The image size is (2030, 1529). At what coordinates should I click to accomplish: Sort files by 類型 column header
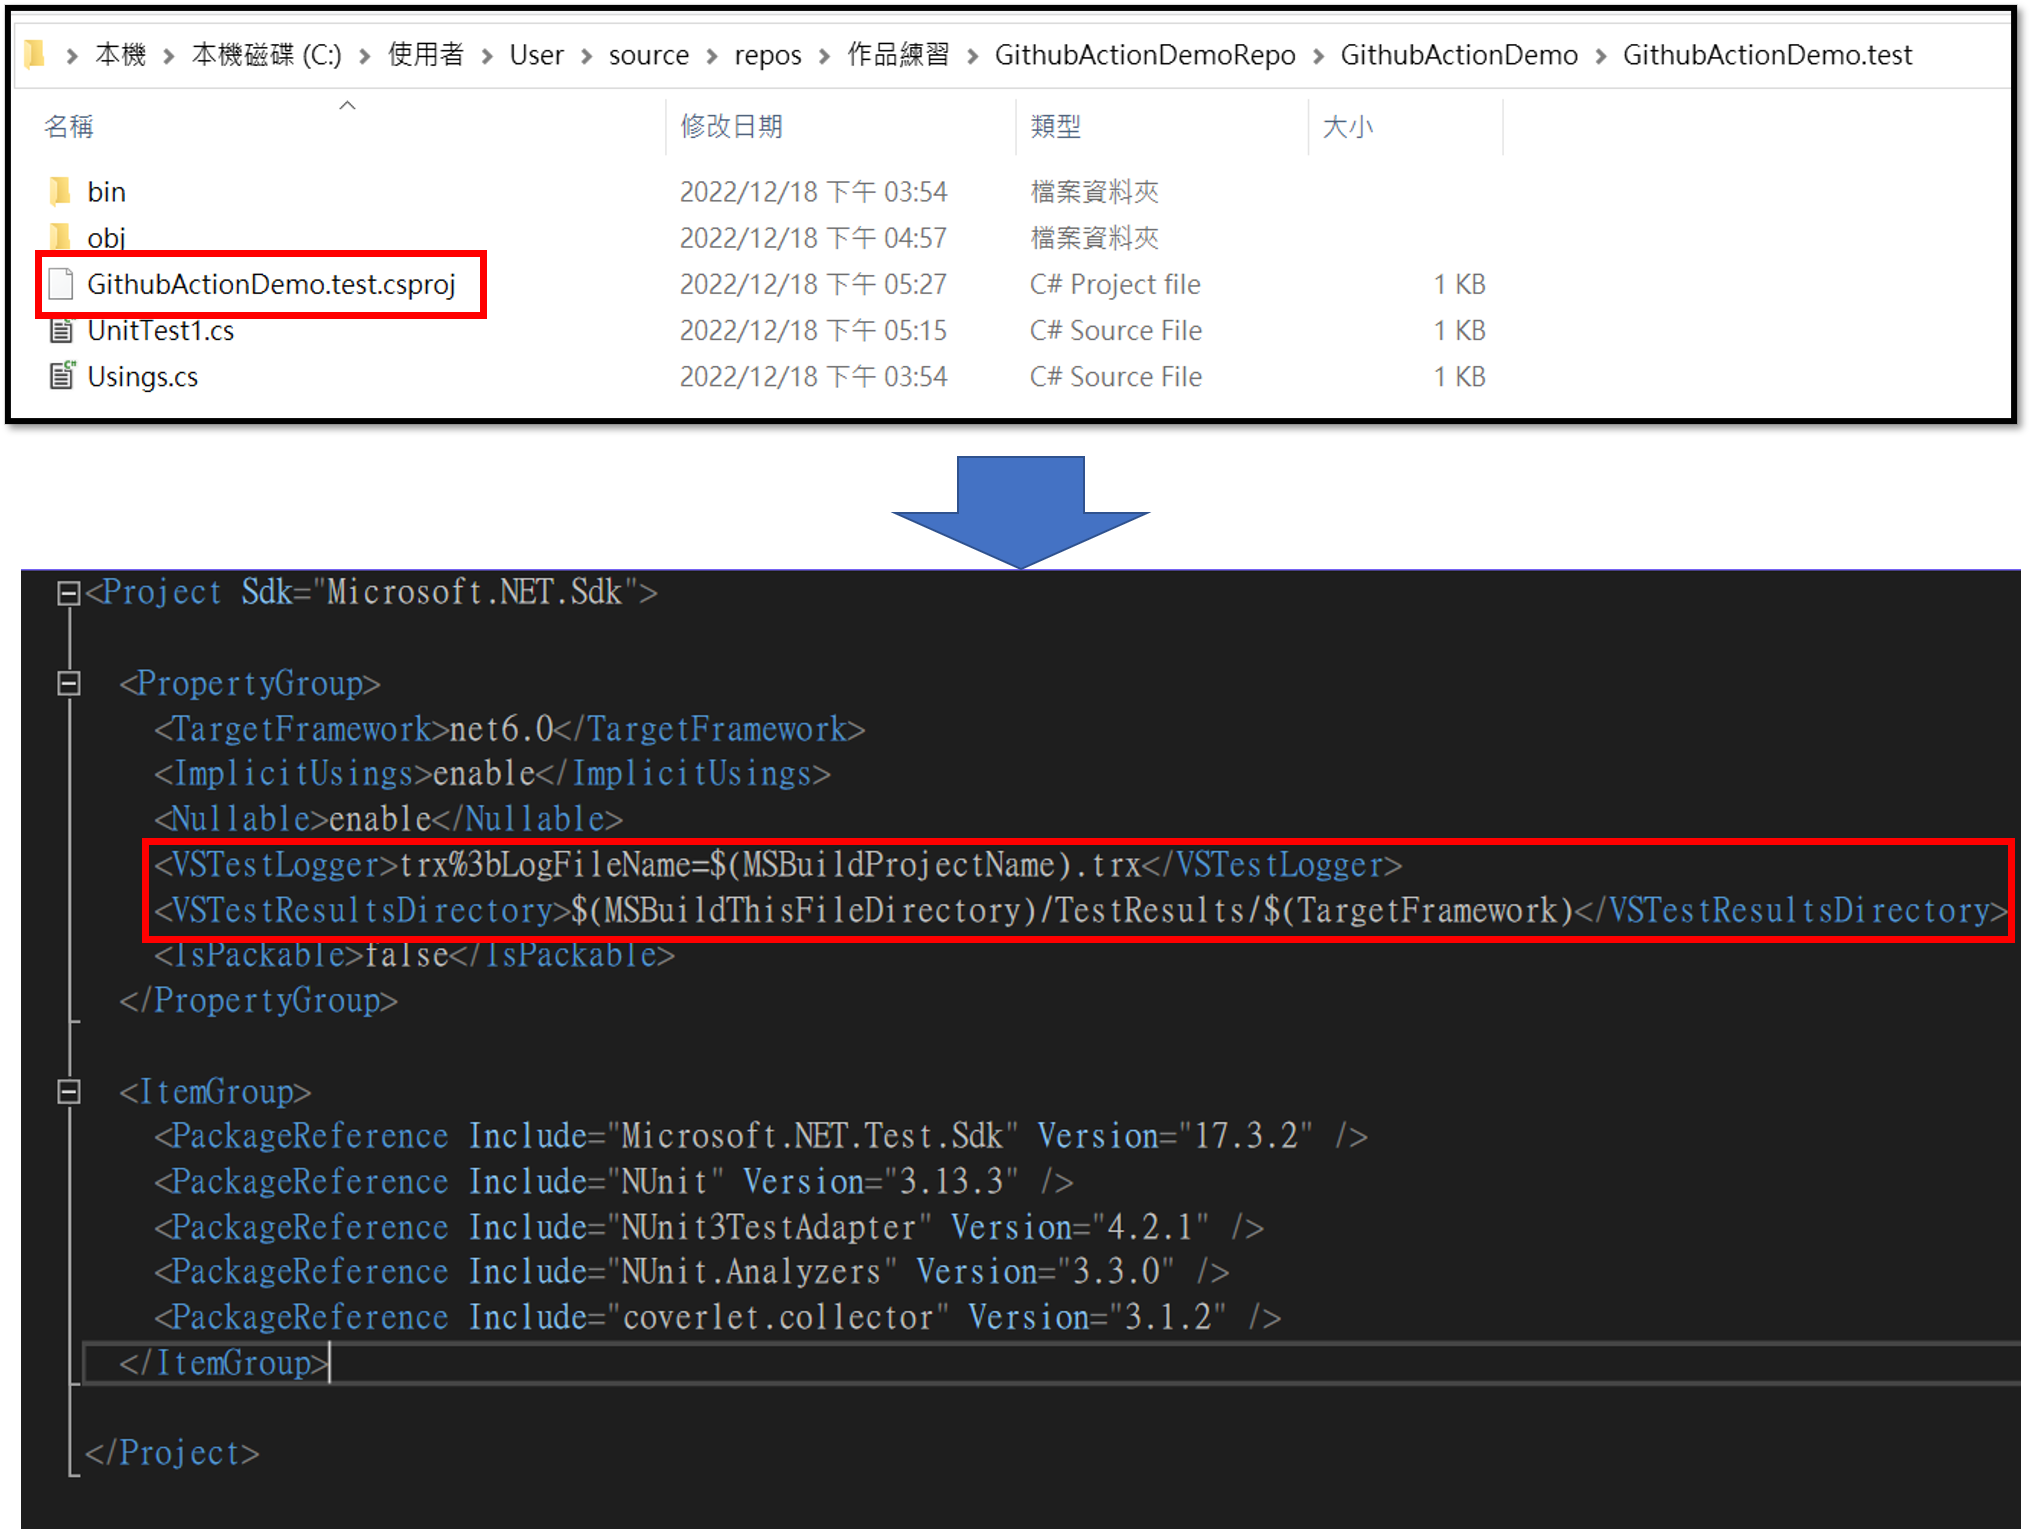click(x=1055, y=127)
